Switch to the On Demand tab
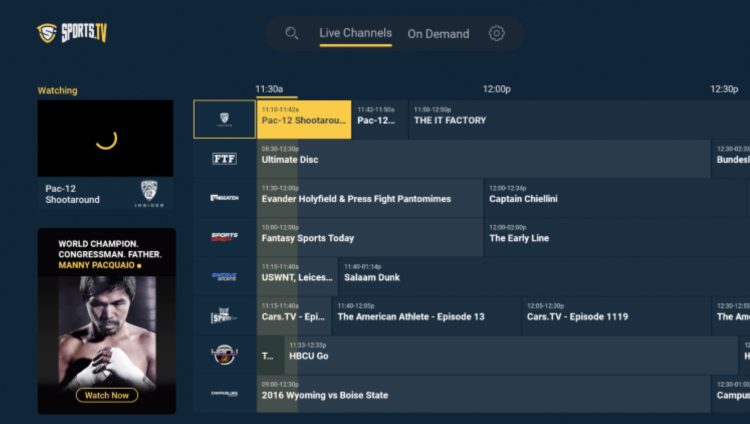The height and width of the screenshot is (424, 750). point(438,34)
